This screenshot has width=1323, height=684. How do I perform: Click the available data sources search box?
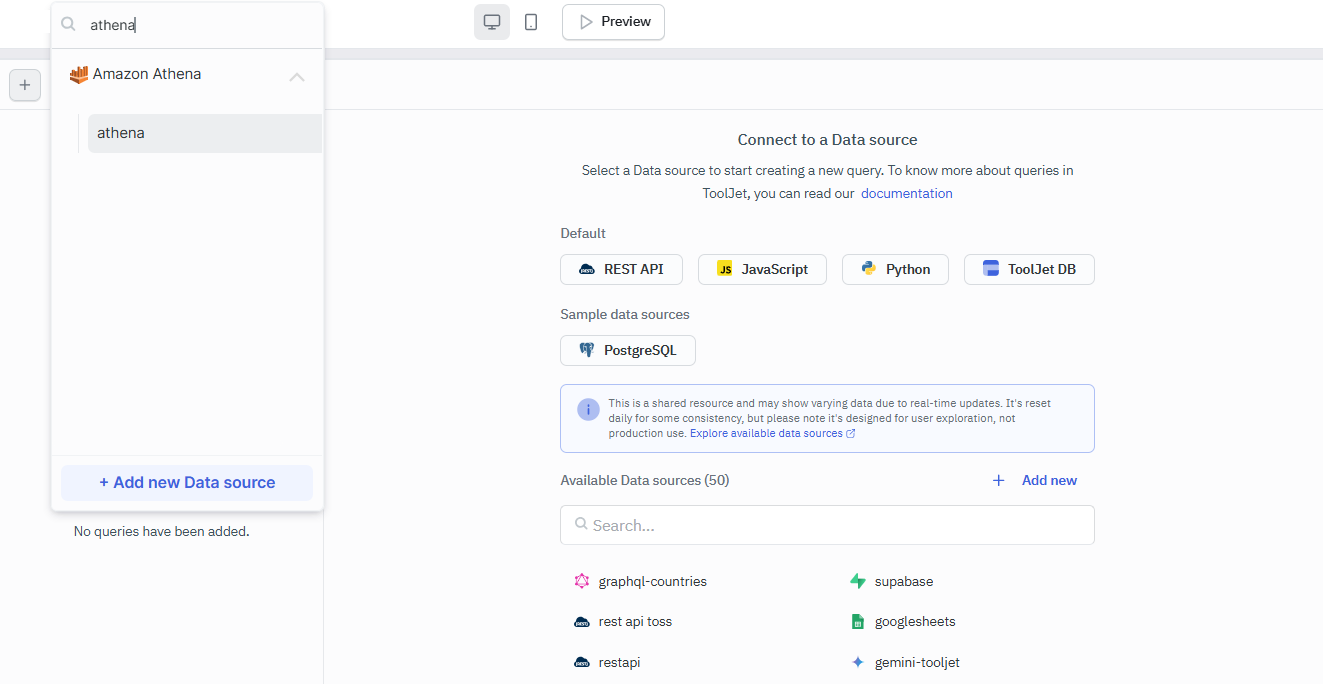[x=827, y=525]
